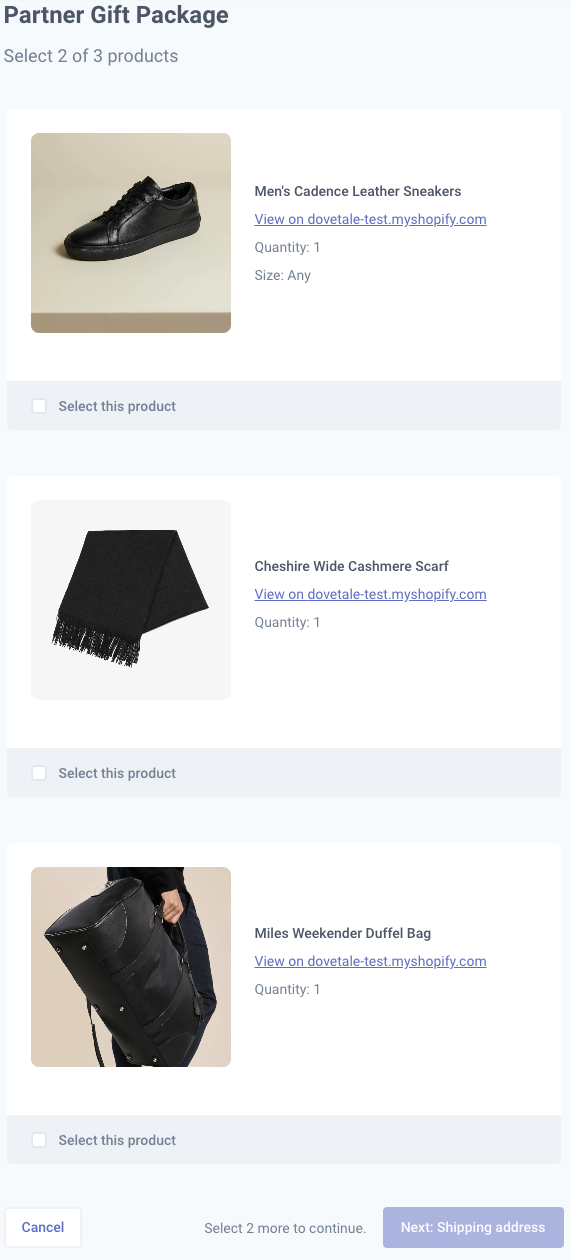Click the 'Select this product' label under the sneakers

pos(117,406)
